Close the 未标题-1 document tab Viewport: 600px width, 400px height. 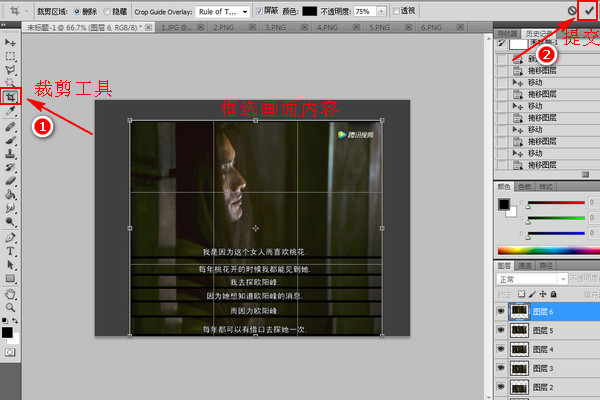[148, 27]
